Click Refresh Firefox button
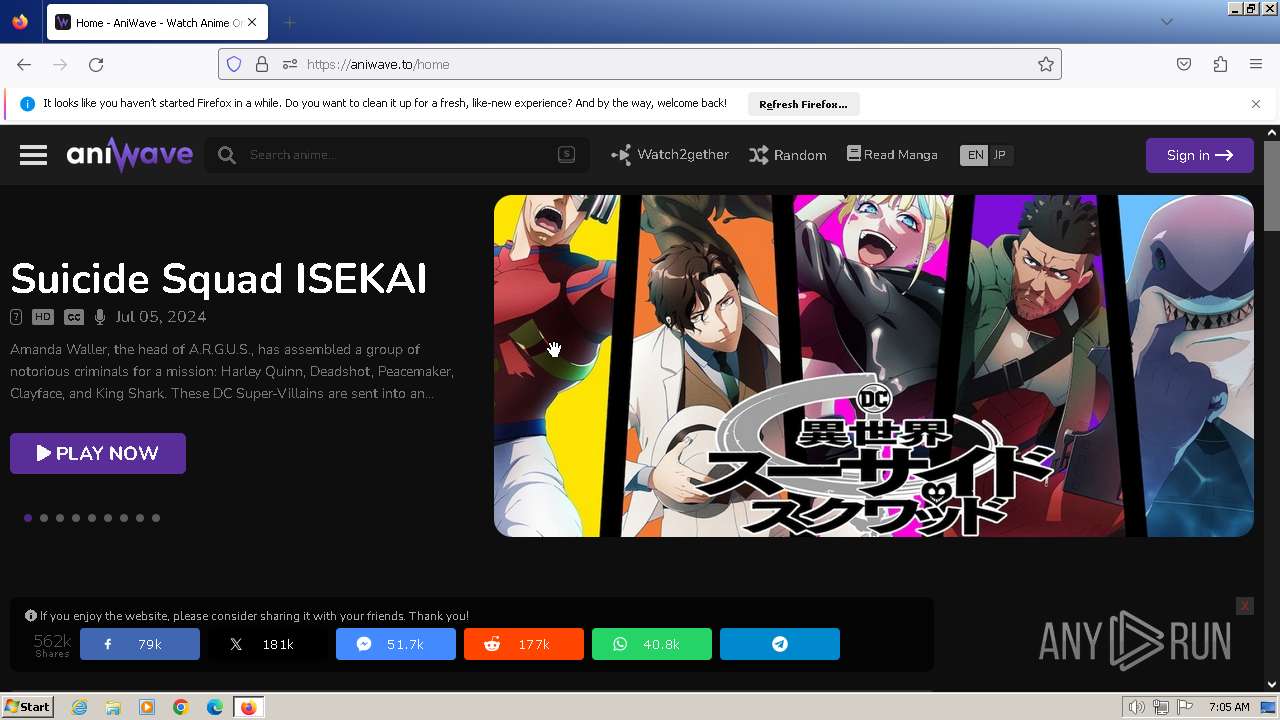 tap(803, 104)
